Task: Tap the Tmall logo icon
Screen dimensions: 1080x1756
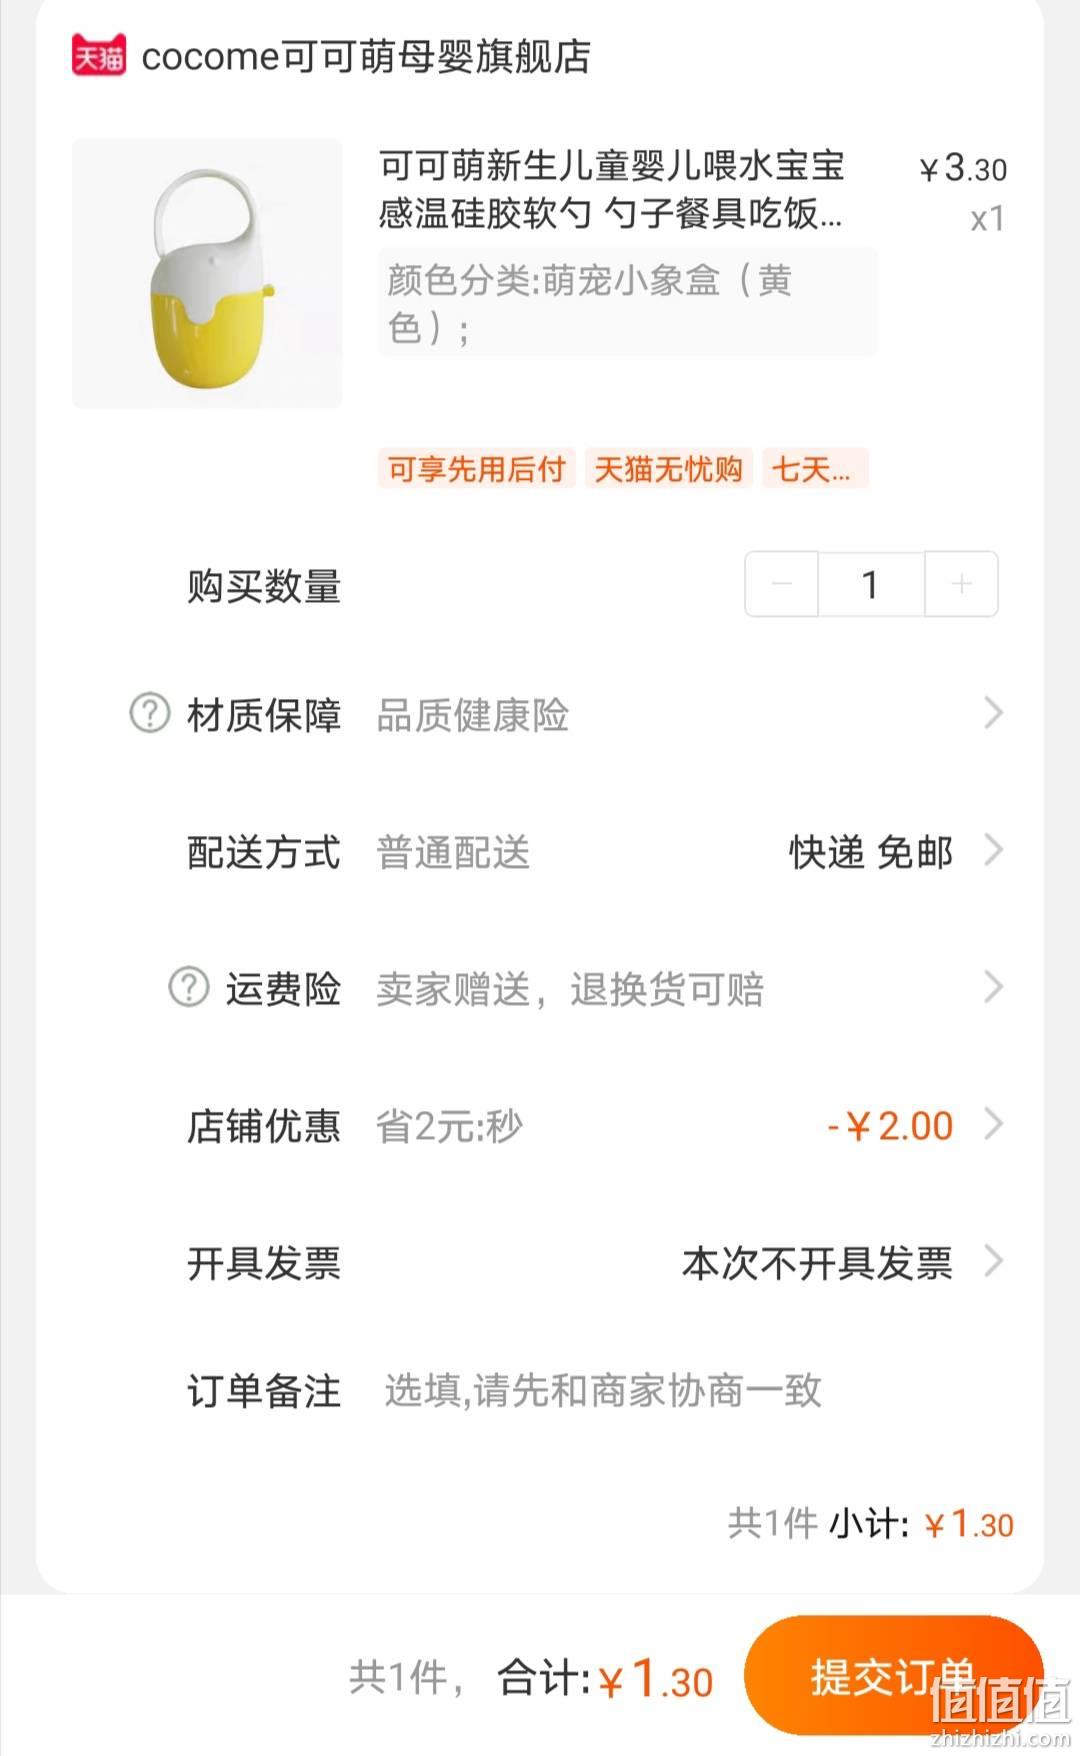Action: (x=99, y=56)
